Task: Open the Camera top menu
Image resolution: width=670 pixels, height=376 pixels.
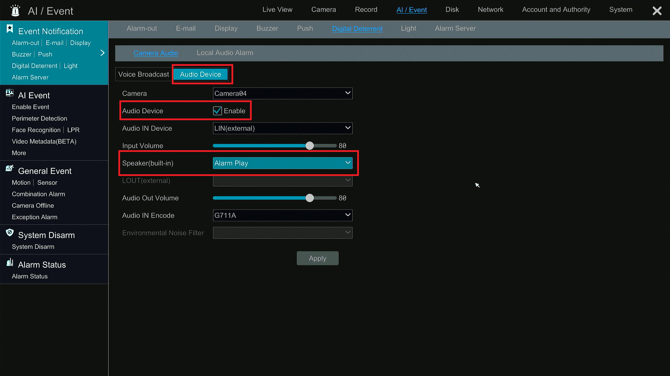Action: tap(323, 9)
